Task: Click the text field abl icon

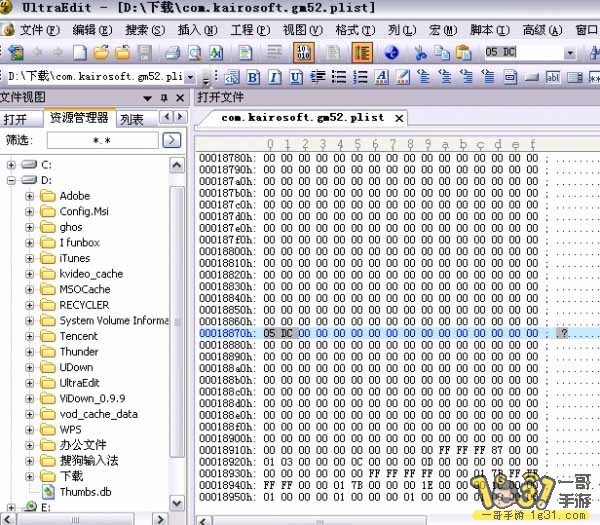Action: coord(553,78)
